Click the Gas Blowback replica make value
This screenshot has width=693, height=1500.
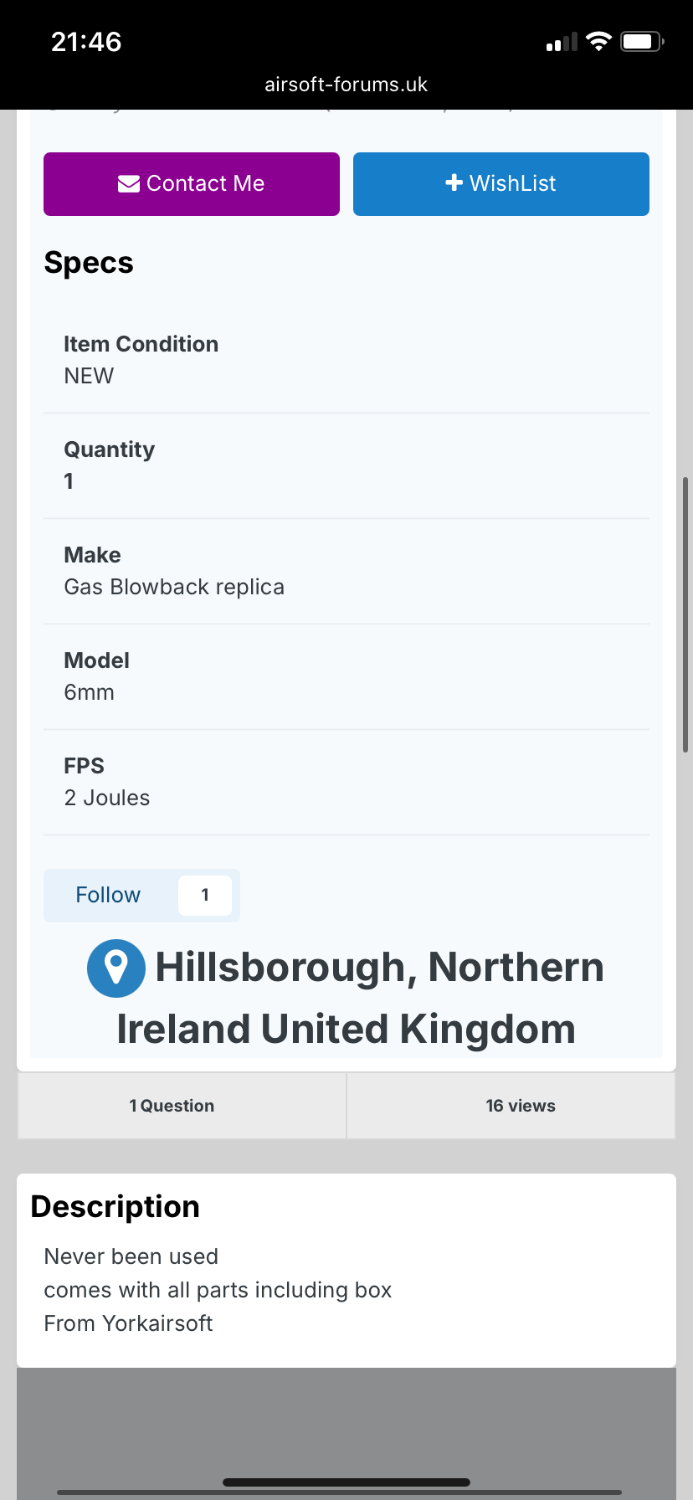click(x=174, y=587)
